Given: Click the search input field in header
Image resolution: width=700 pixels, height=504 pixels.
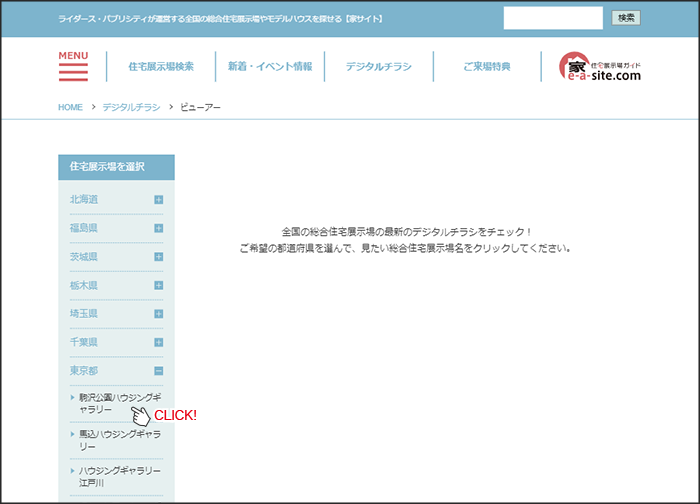Looking at the screenshot, I should 553,18.
